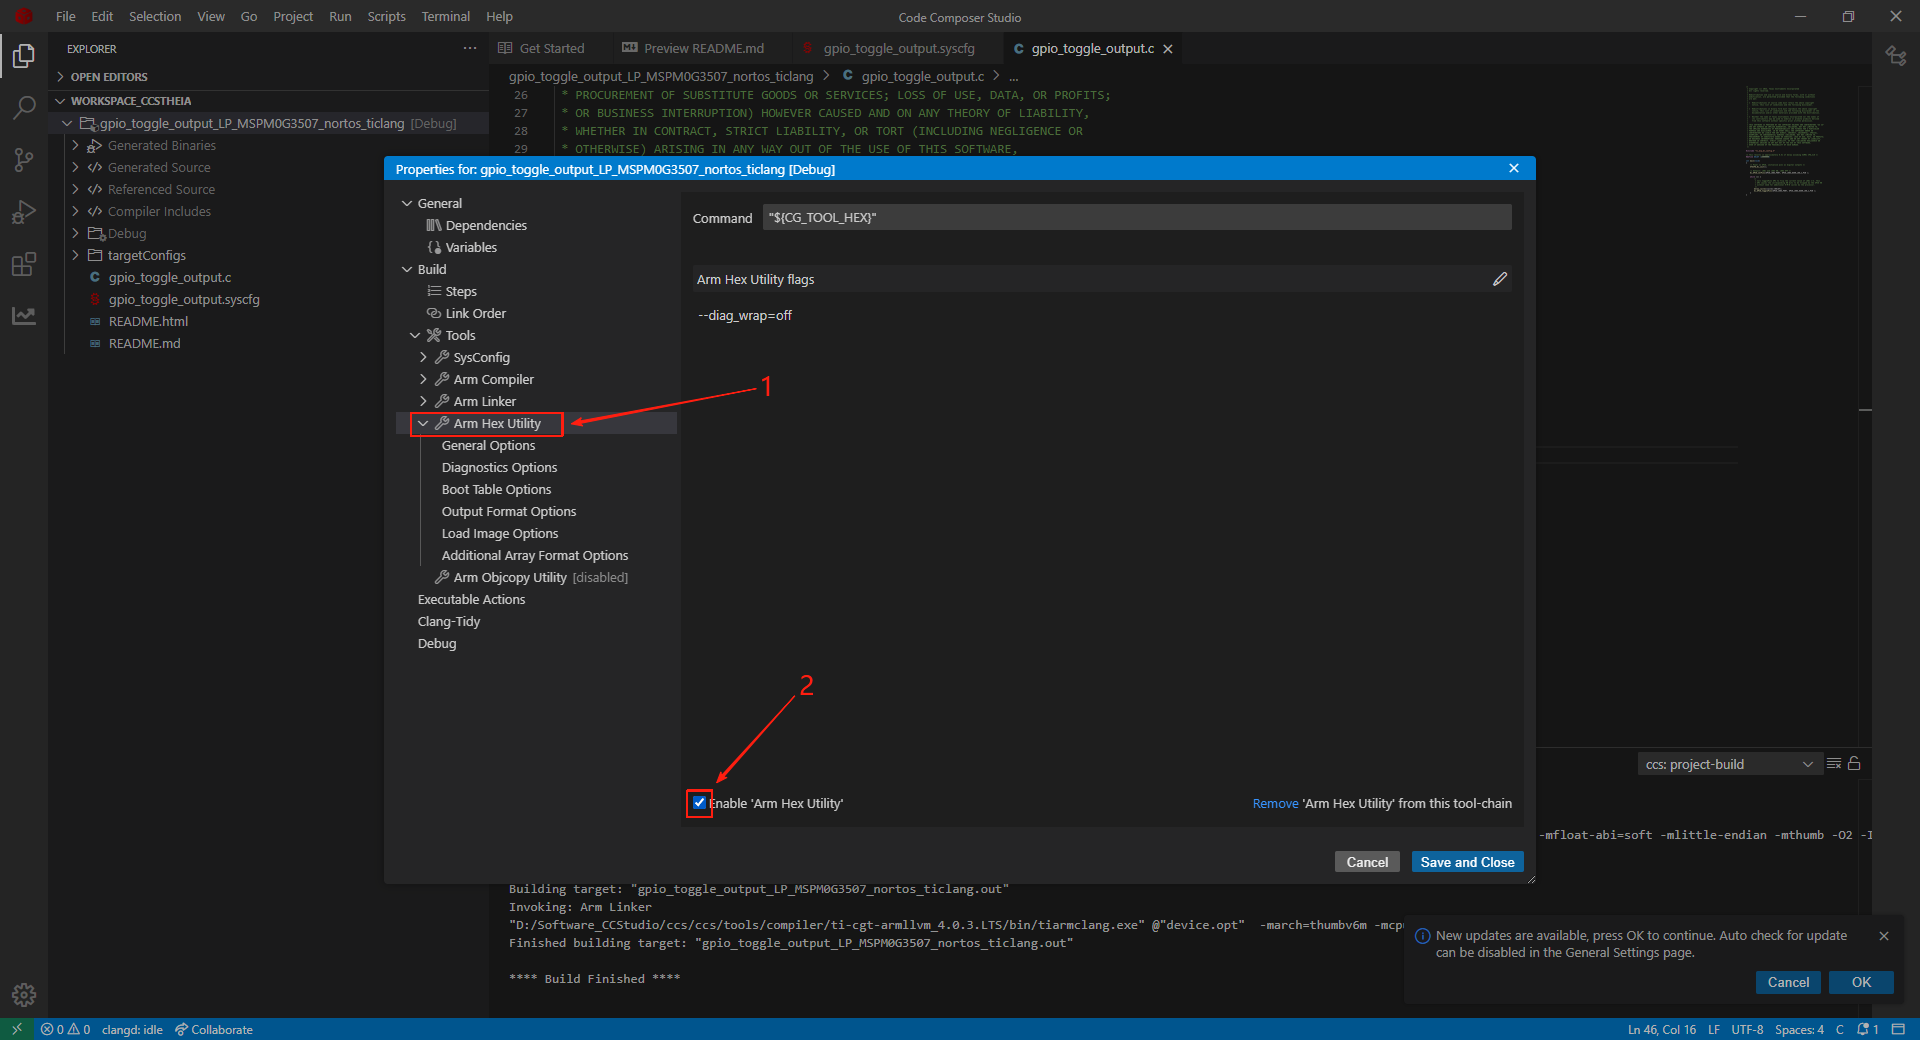Click the Command input field
This screenshot has height=1040, width=1920.
point(1137,217)
